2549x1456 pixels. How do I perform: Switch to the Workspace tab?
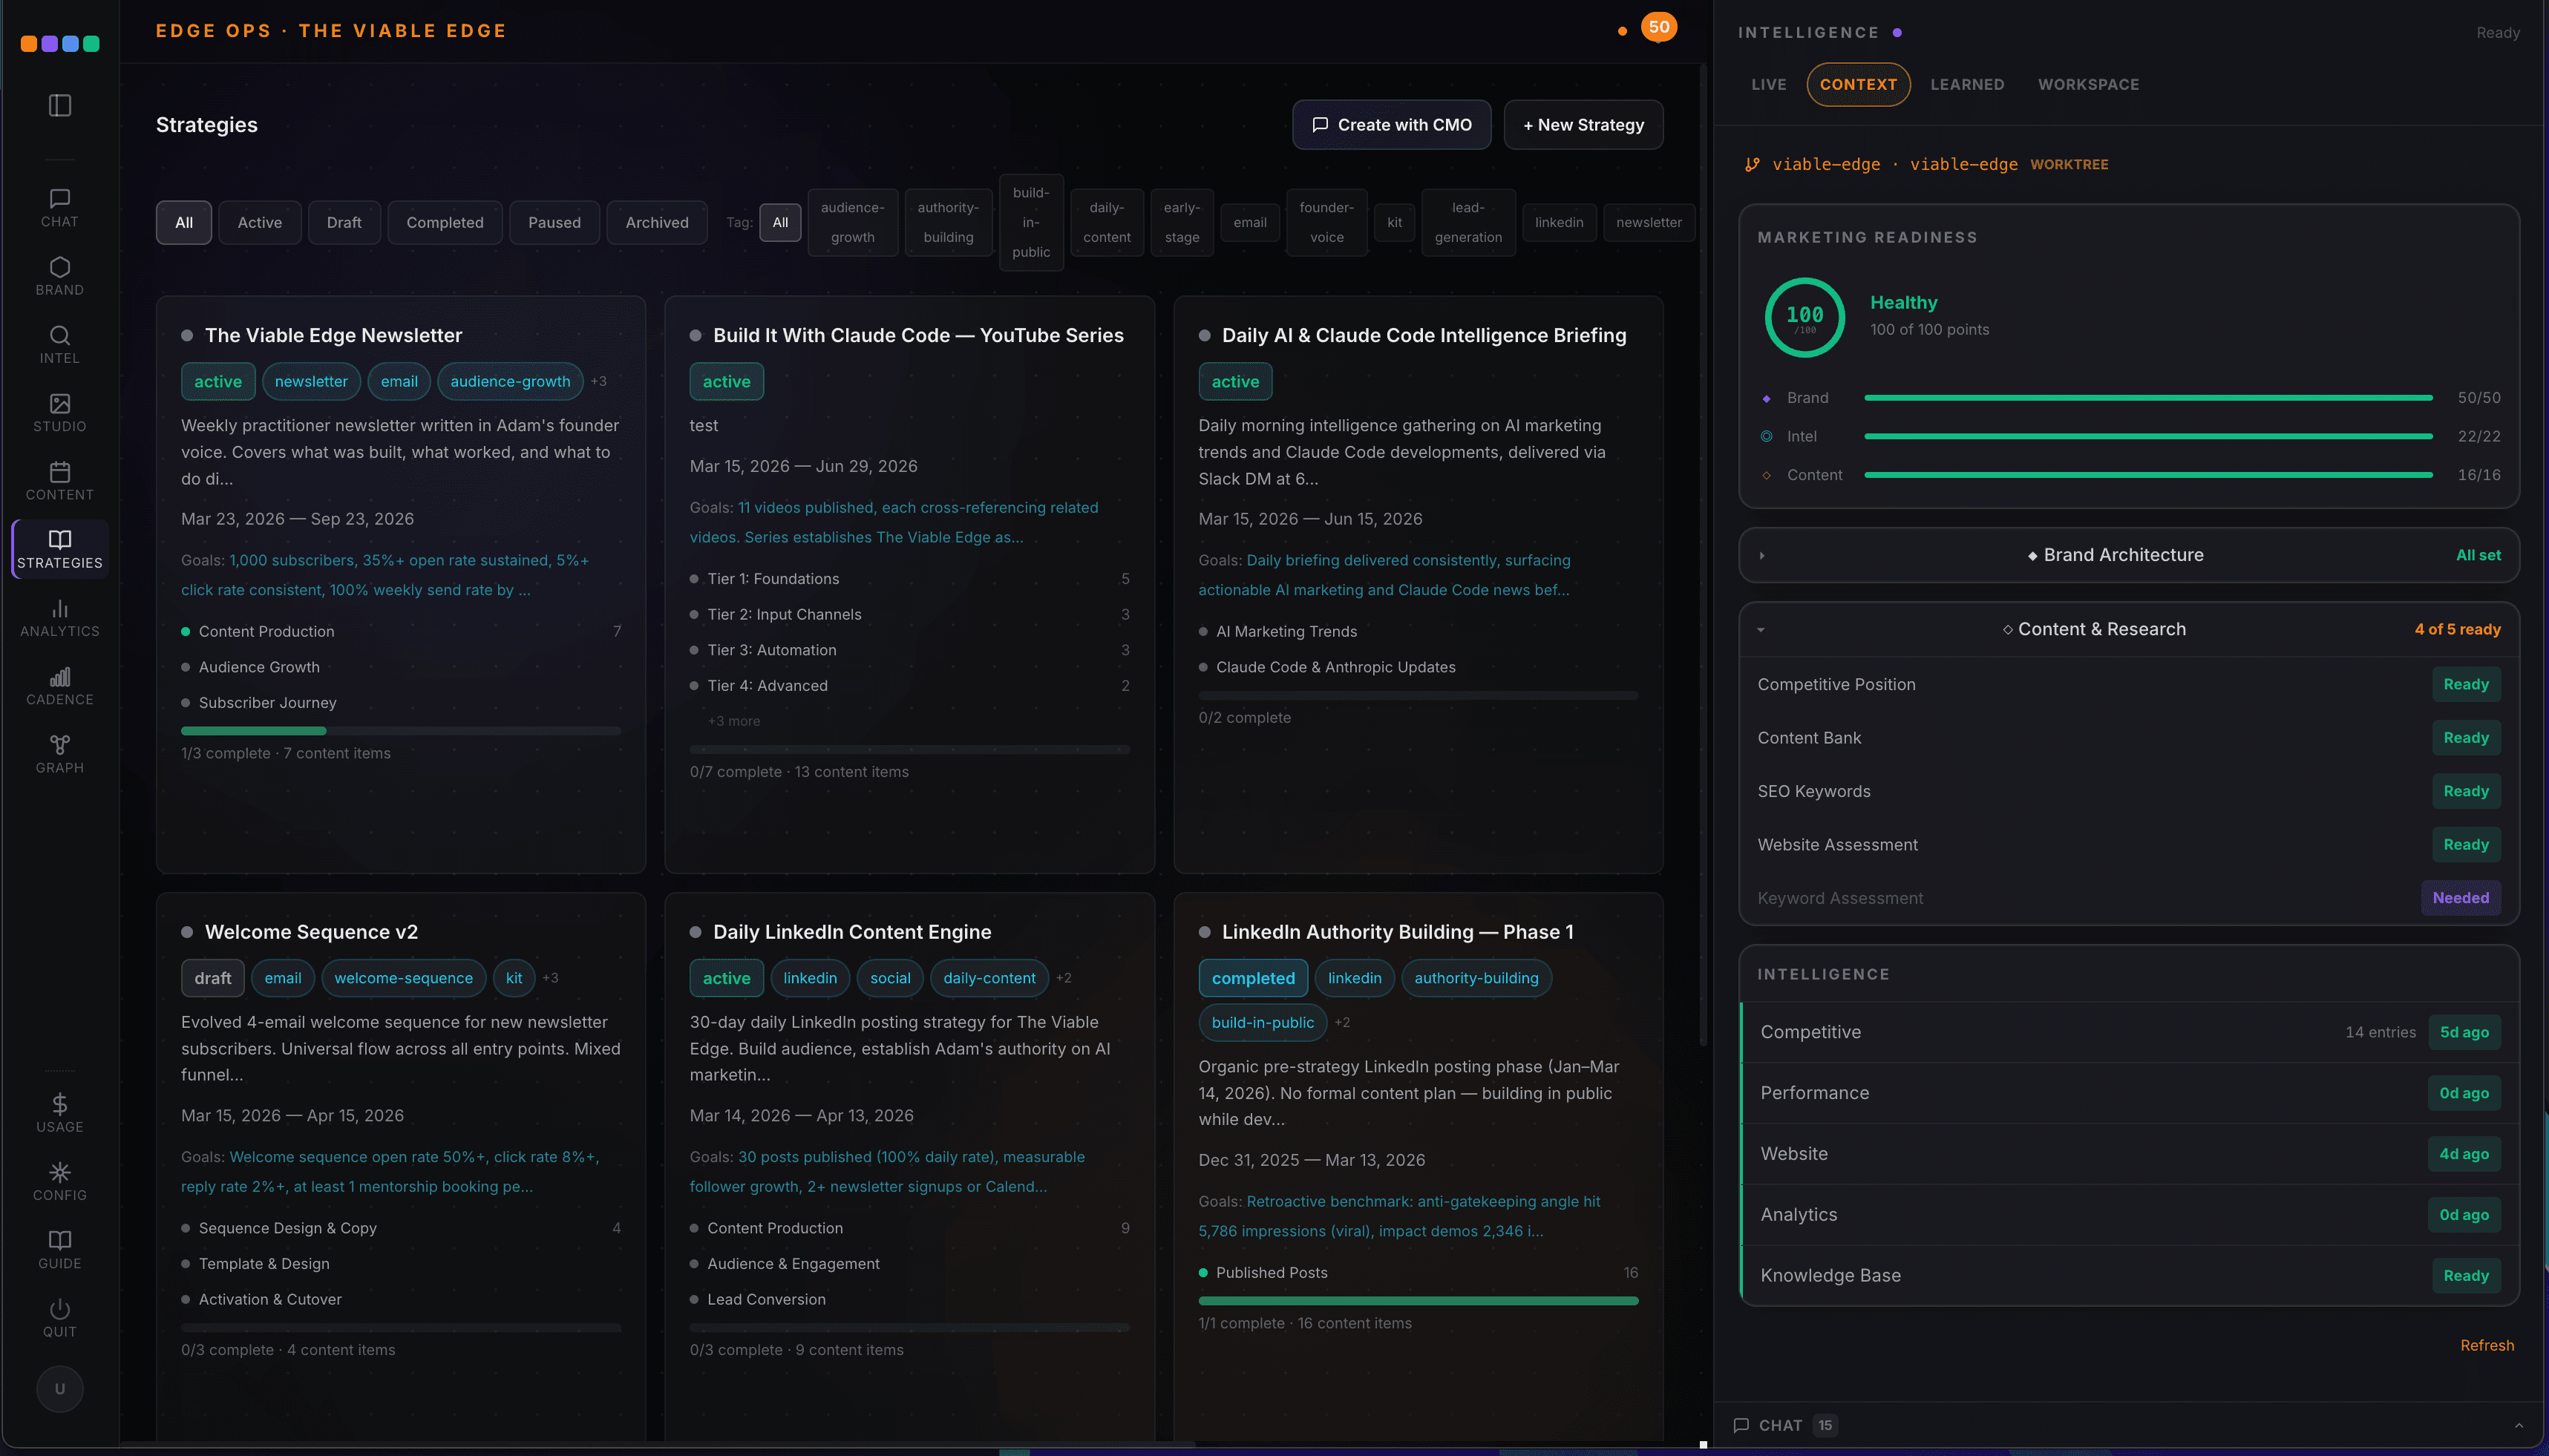coord(2088,84)
